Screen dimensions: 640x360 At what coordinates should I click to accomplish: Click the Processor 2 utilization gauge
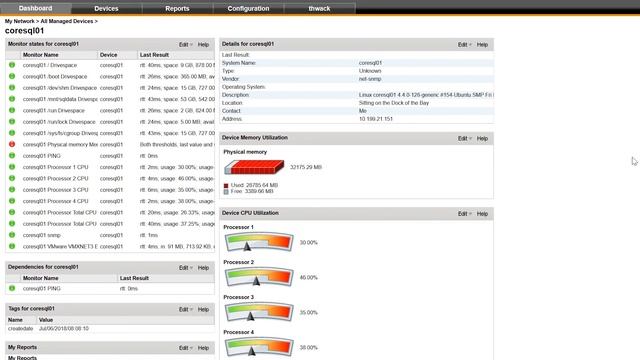(259, 277)
